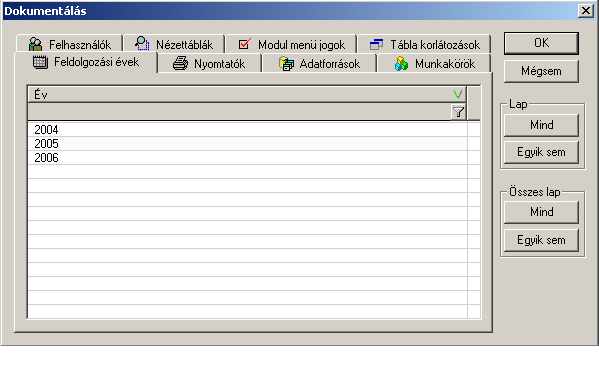Click the users icon on Felhasználók tab
The image size is (599, 384).
[36, 44]
